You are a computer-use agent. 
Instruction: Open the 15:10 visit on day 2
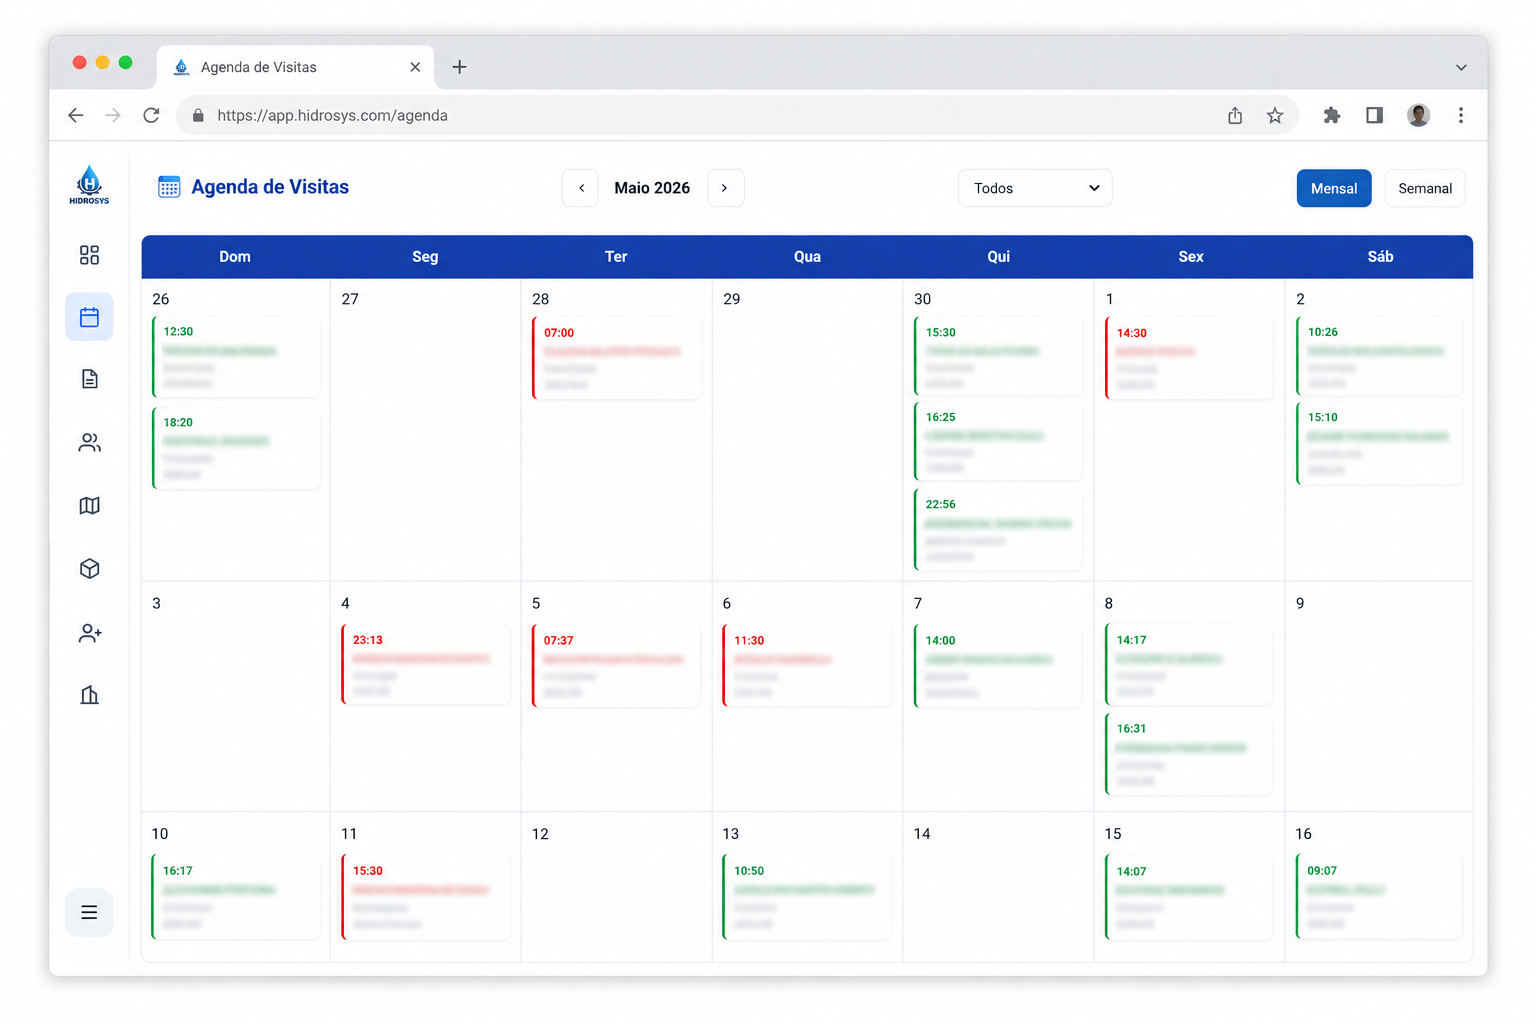tap(1380, 443)
